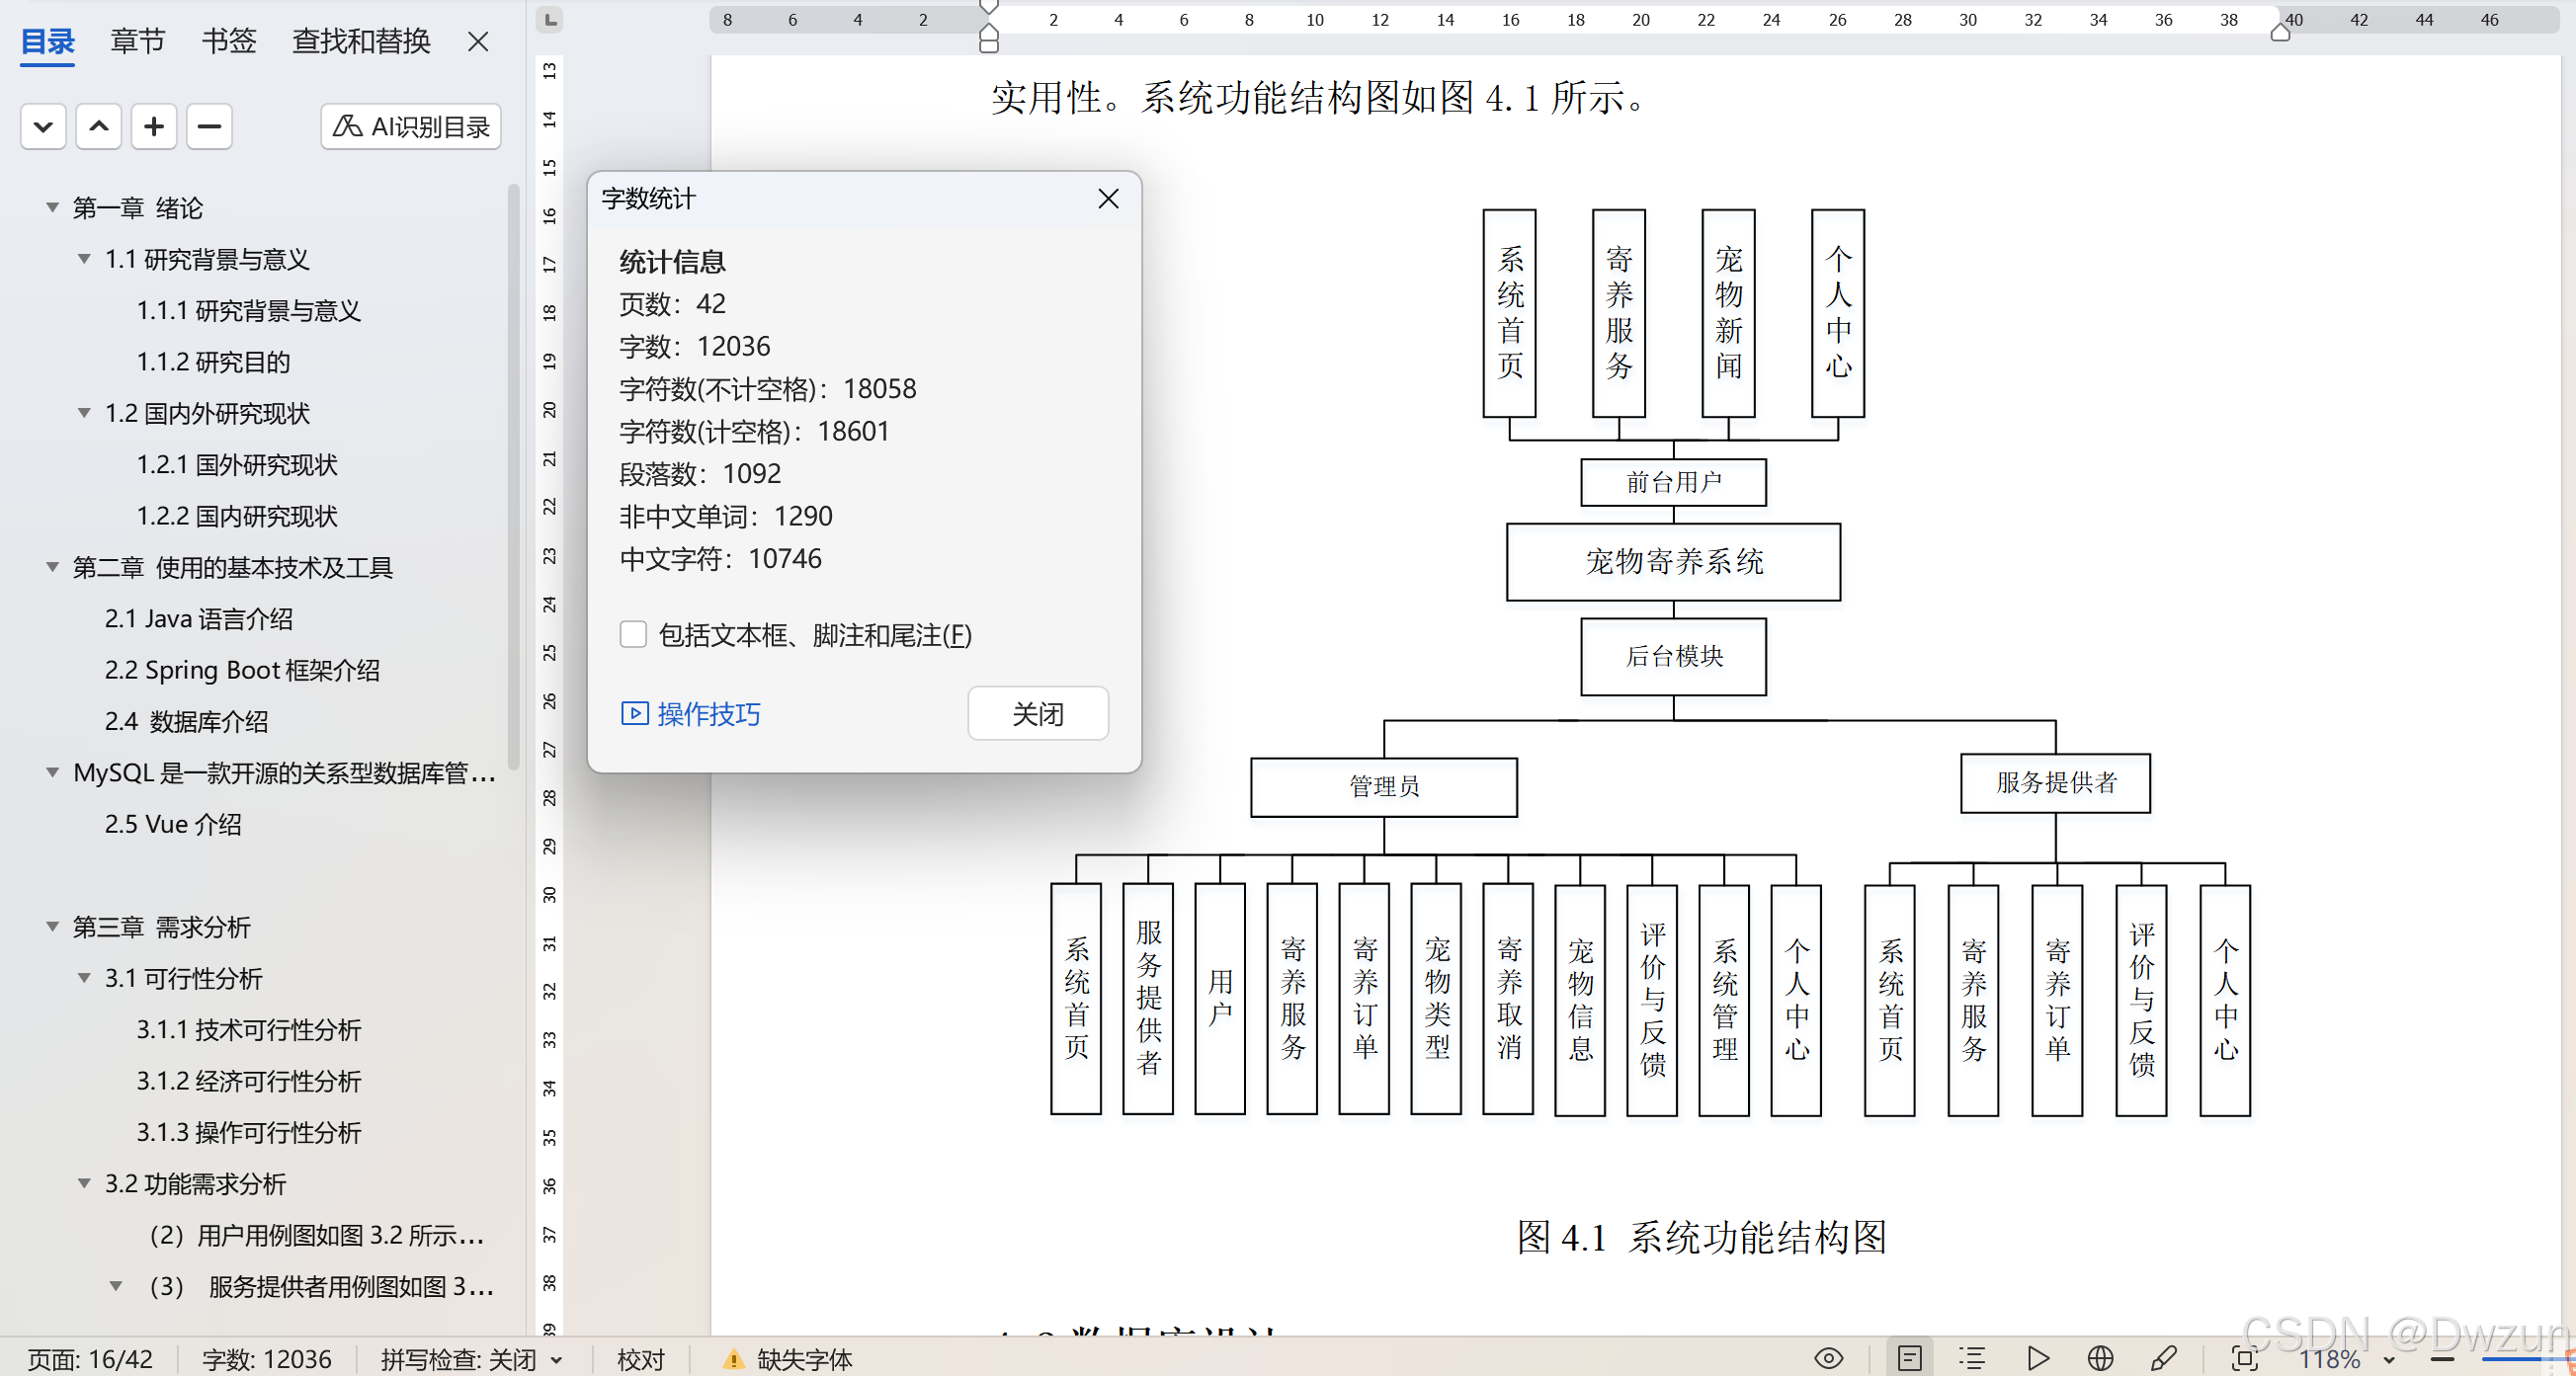Image resolution: width=2576 pixels, height=1376 pixels.
Task: Click the eye protection mode icon
Action: 1828,1358
